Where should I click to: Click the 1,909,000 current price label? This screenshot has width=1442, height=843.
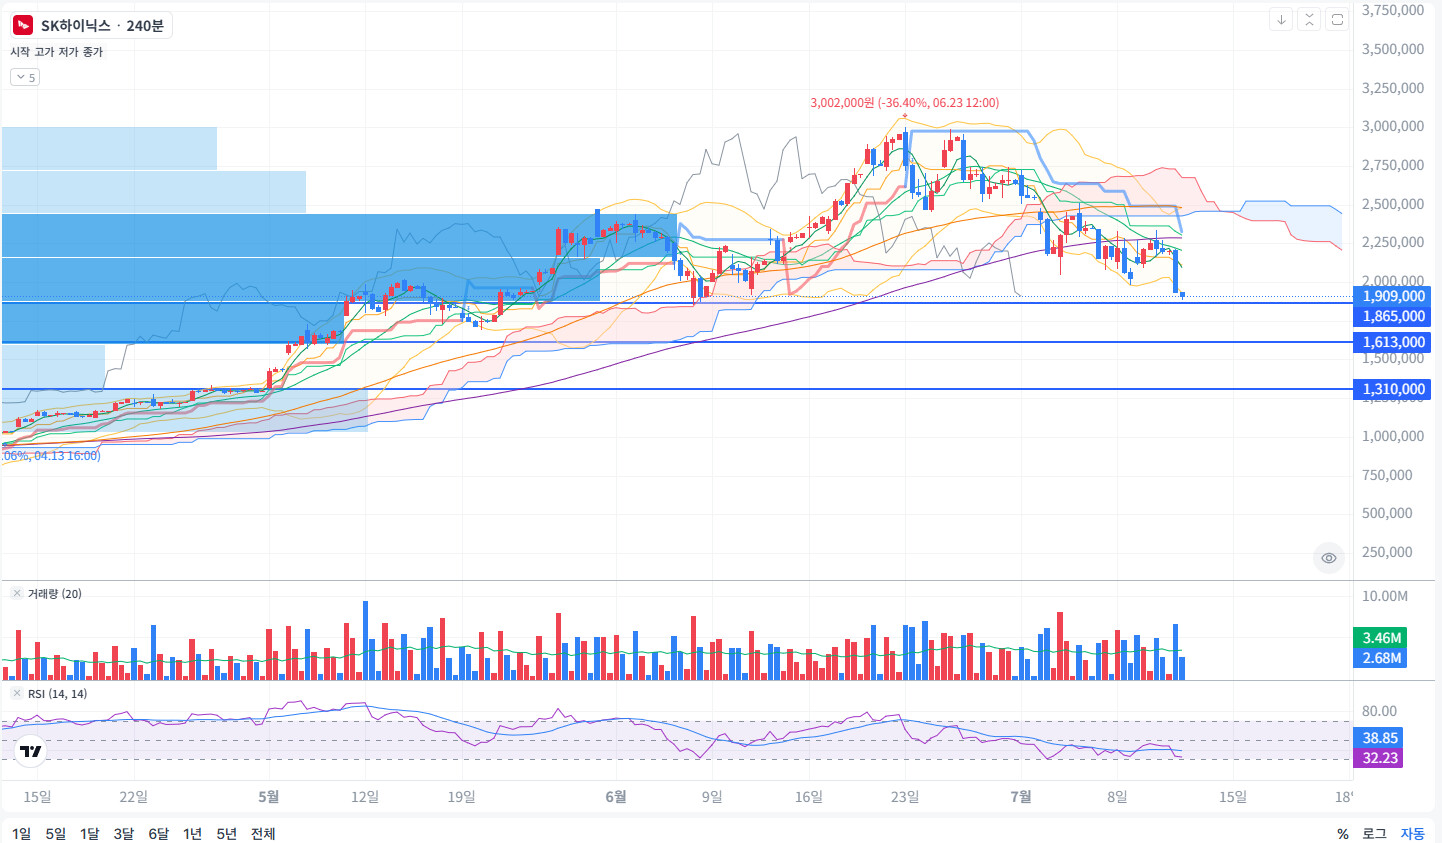coord(1393,296)
